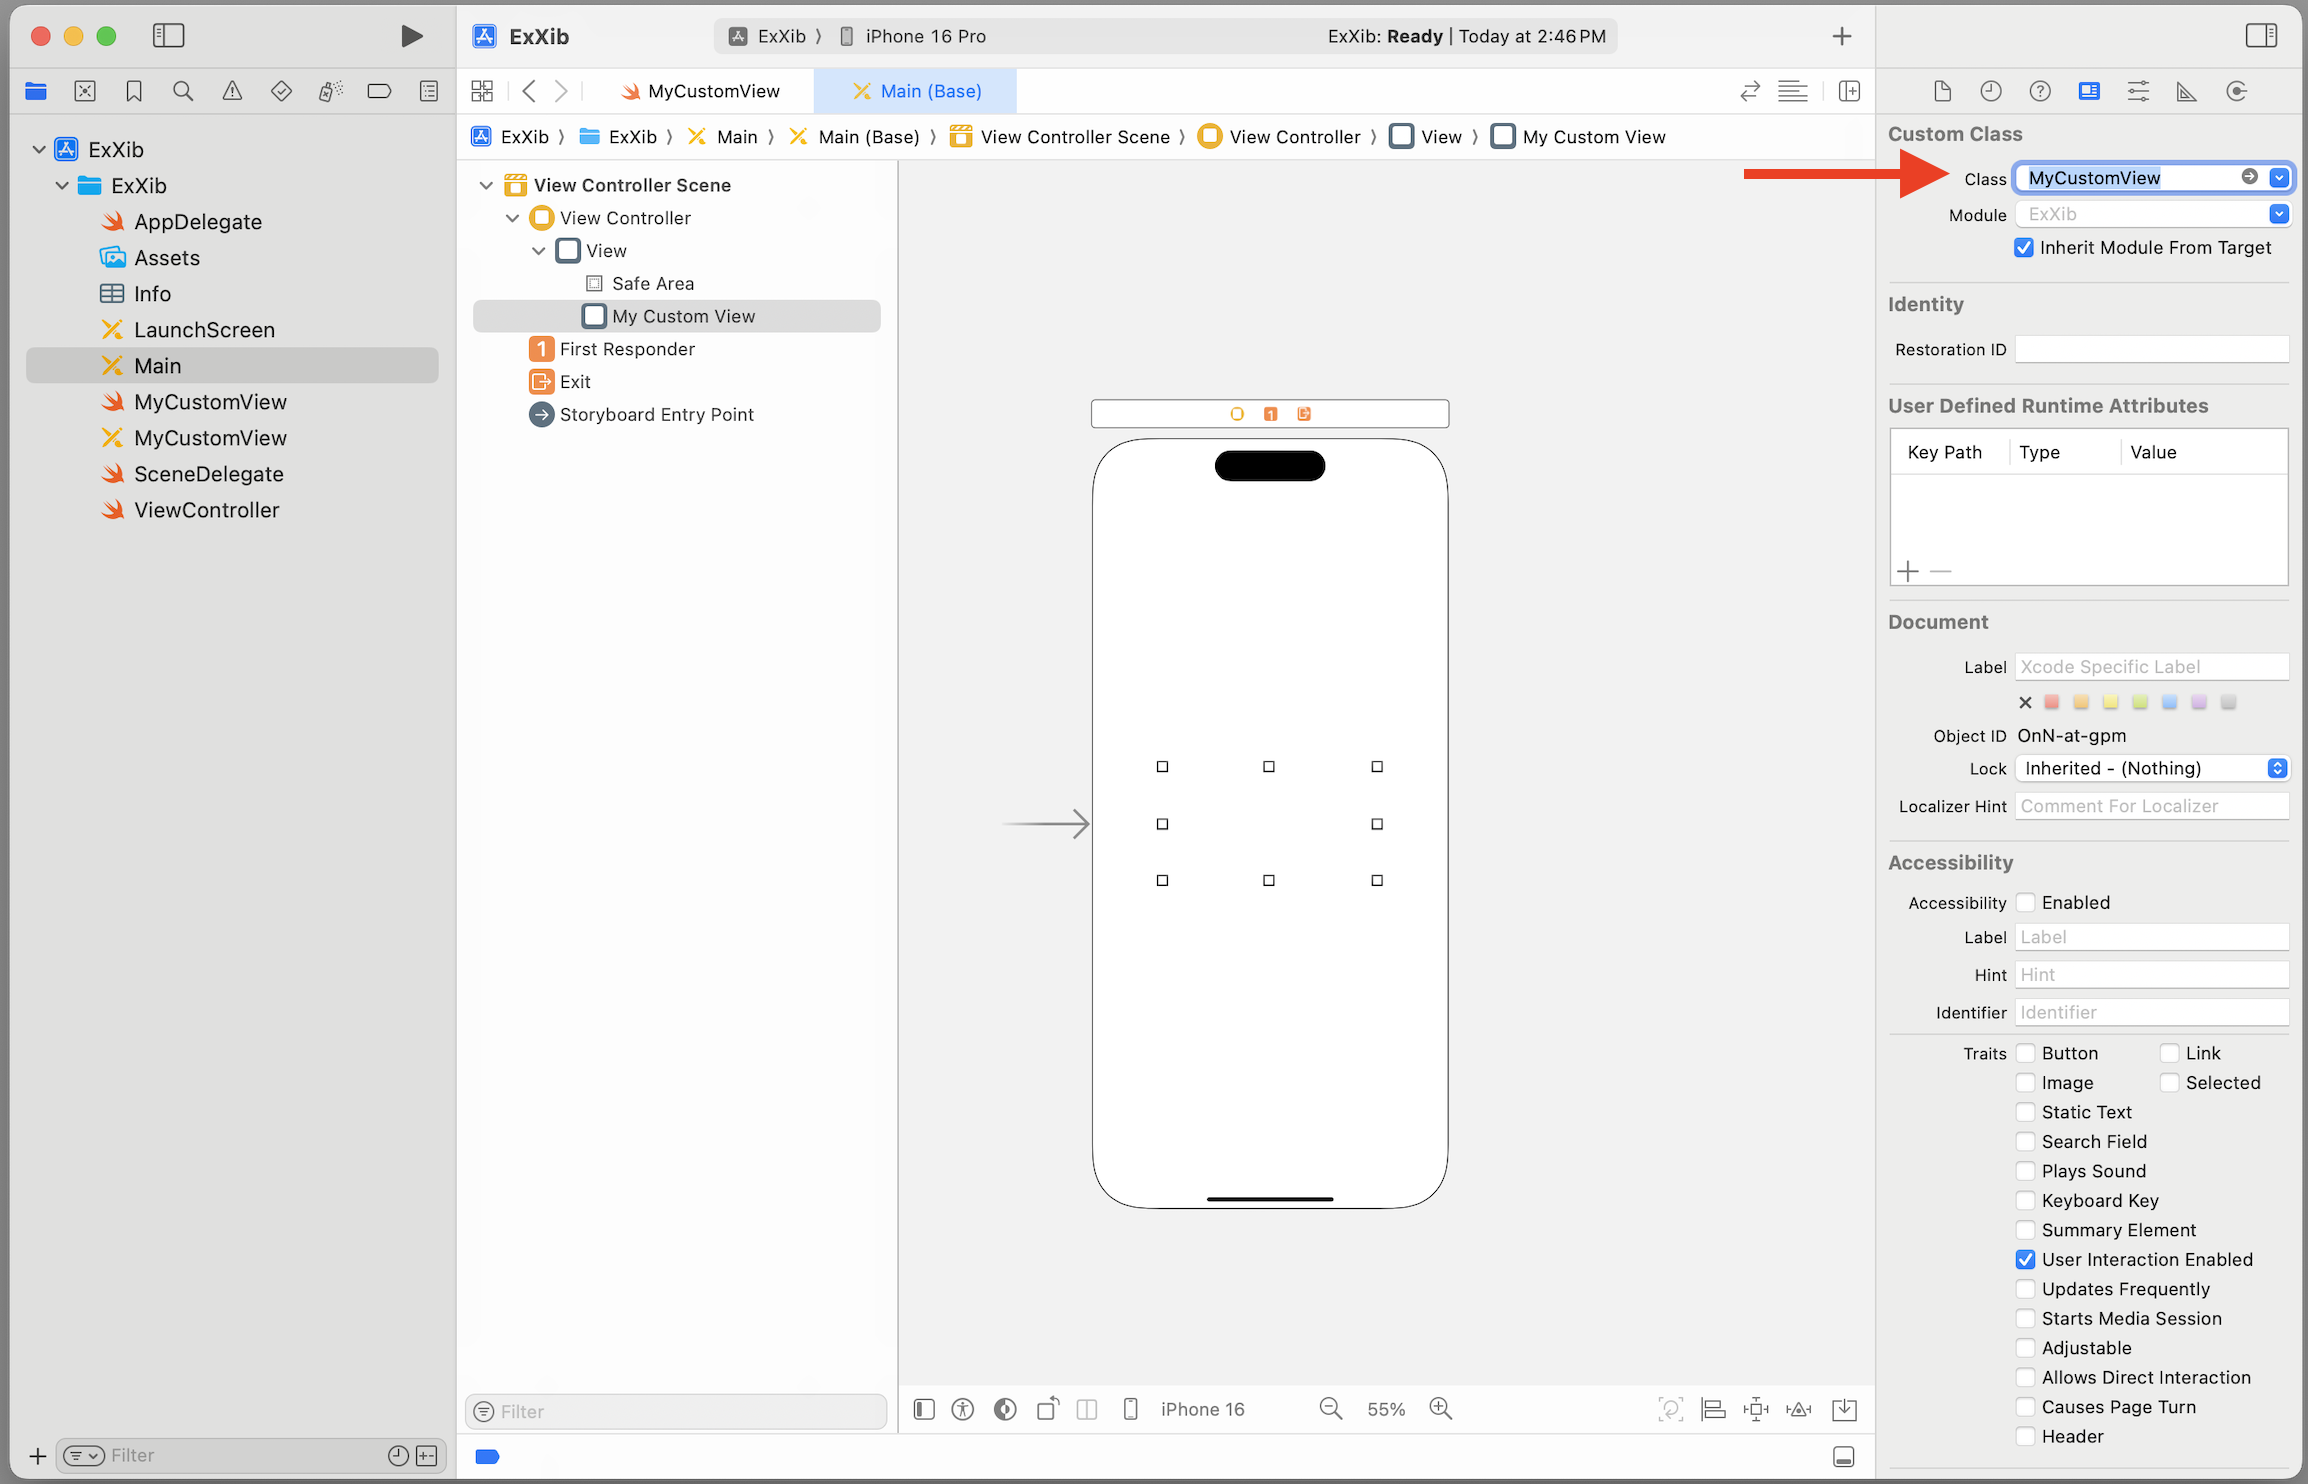Add a runtime attribute with plus button
Image resolution: width=2308 pixels, height=1484 pixels.
pos(1908,571)
